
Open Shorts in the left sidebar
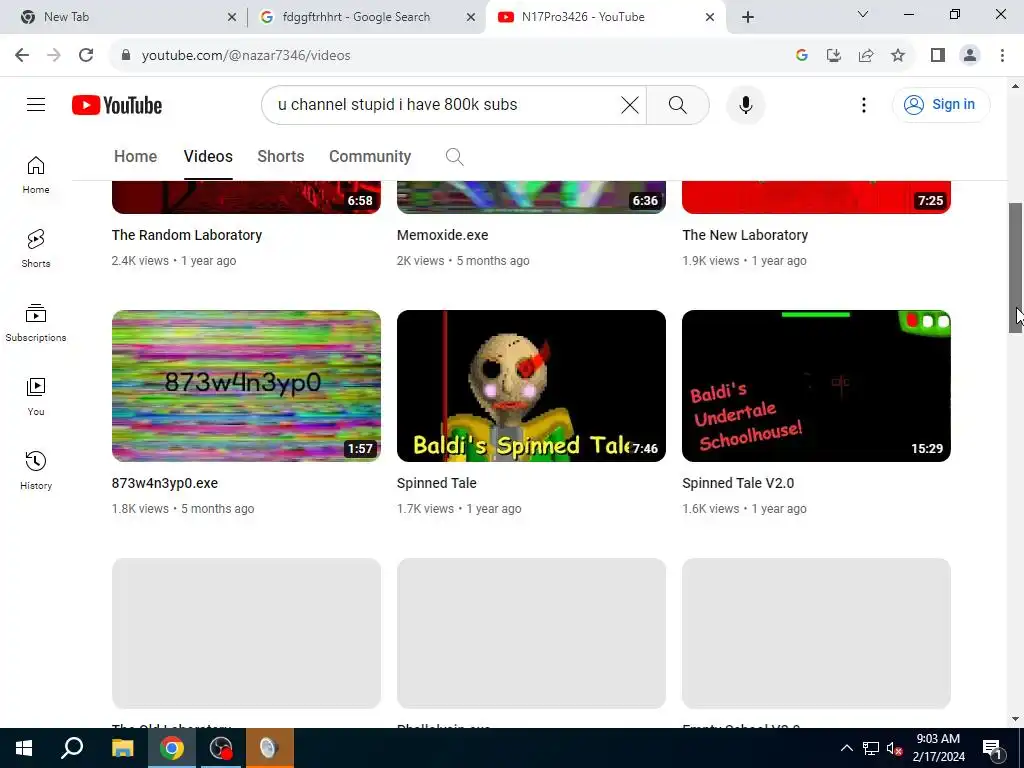point(36,249)
